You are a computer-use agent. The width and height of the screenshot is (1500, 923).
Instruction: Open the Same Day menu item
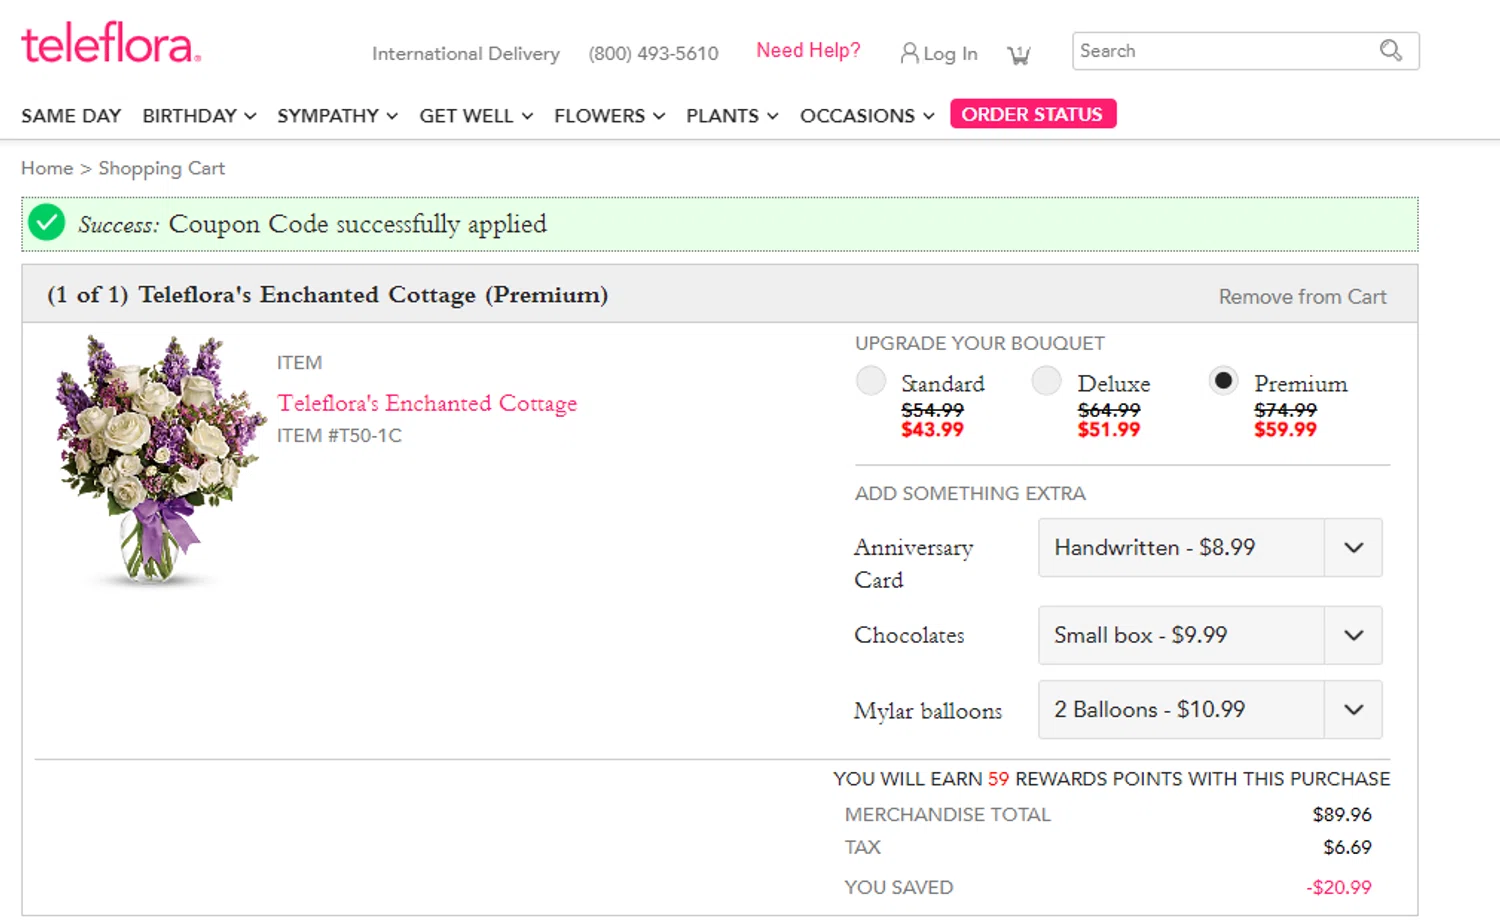click(71, 116)
